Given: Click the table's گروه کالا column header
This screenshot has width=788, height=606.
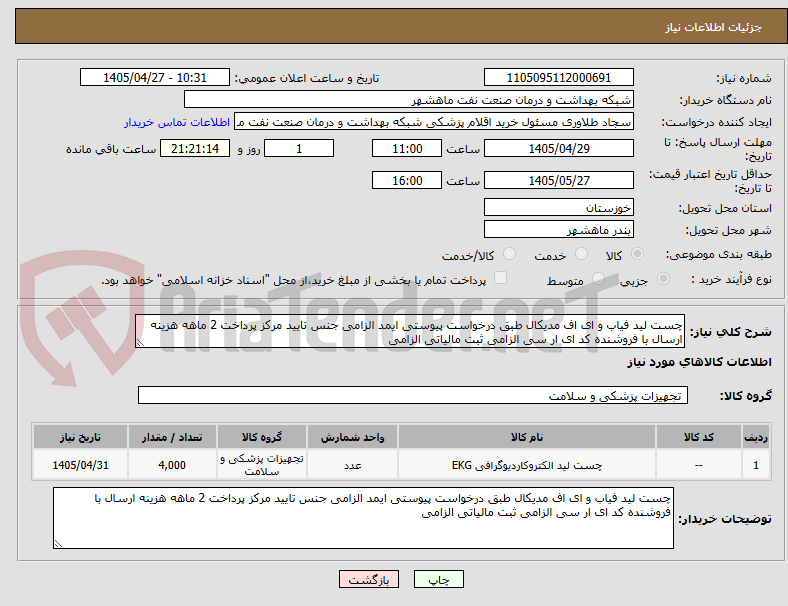Looking at the screenshot, I should [262, 437].
